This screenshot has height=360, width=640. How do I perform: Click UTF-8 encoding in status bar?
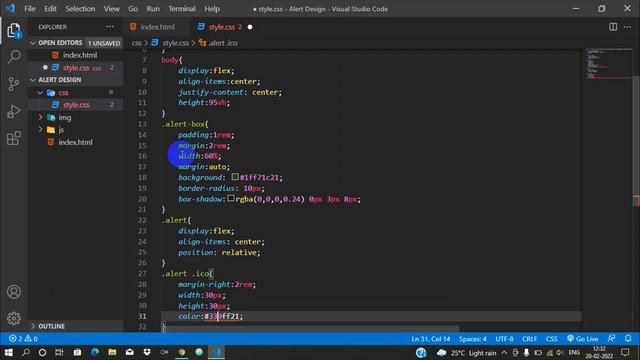(504, 339)
